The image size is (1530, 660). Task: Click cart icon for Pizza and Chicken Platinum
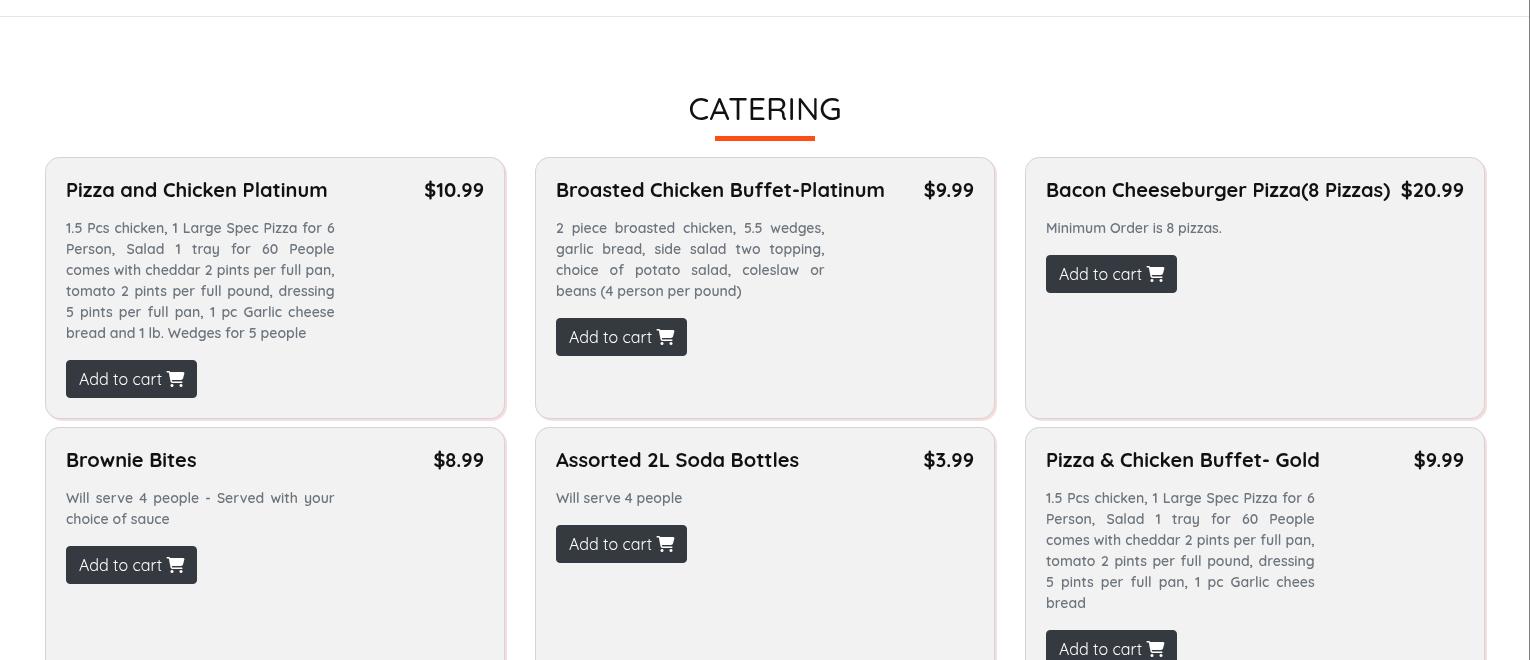[x=176, y=379]
